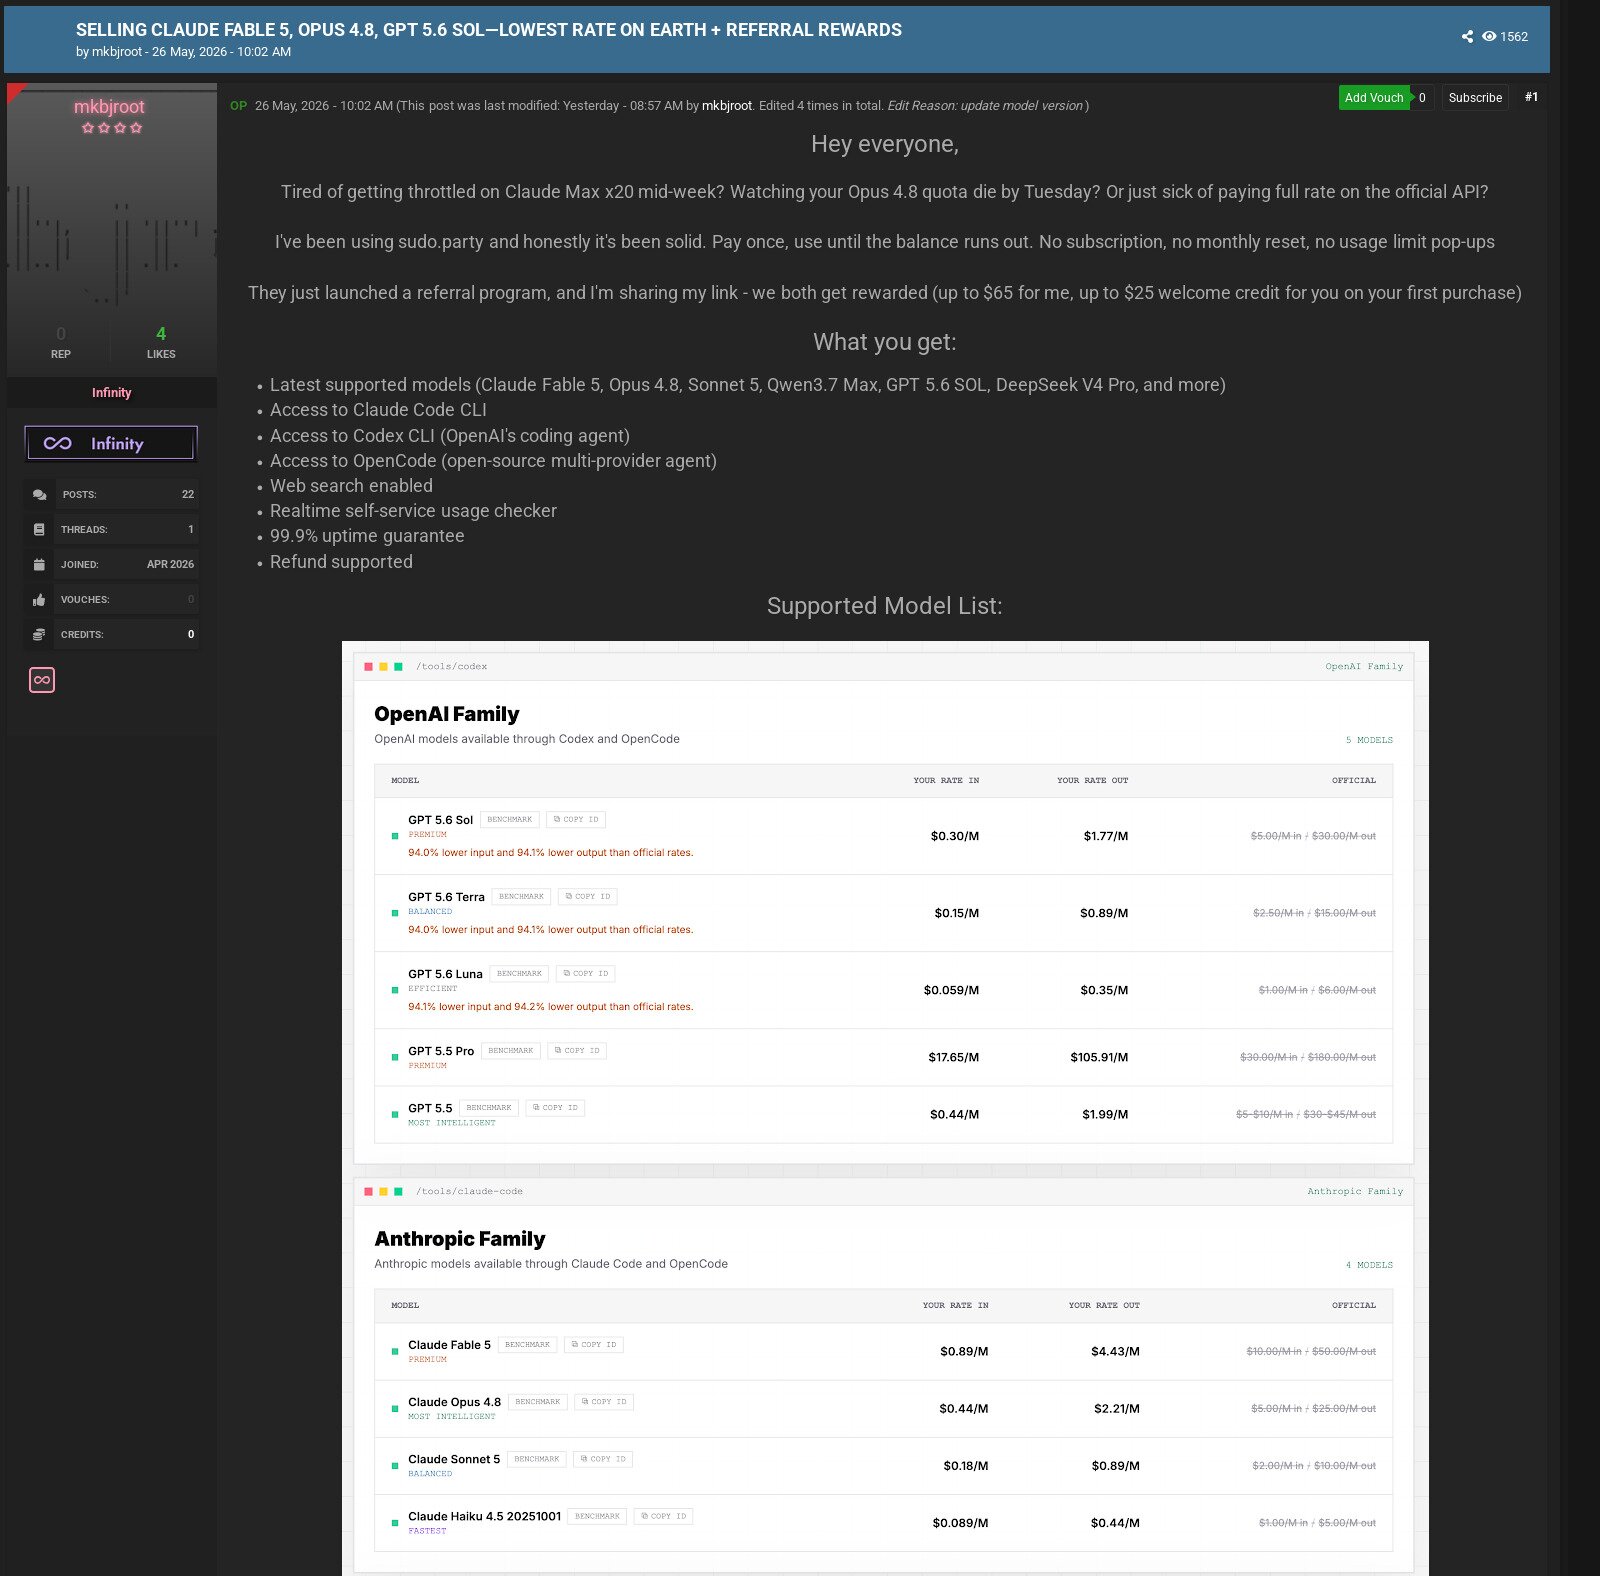Click BENCHMARK tag for Claude Opus 4.8
Viewport: 1600px width, 1576px height.
point(538,1402)
